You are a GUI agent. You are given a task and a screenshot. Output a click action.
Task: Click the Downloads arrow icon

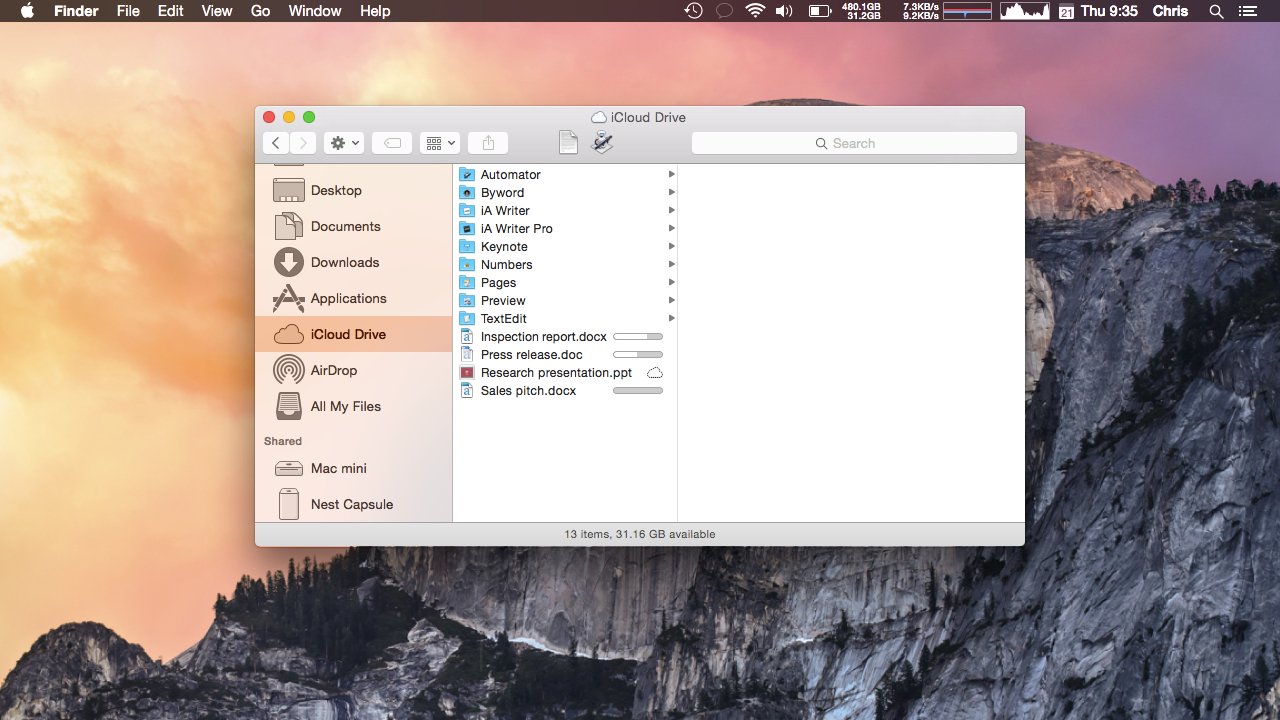(289, 262)
